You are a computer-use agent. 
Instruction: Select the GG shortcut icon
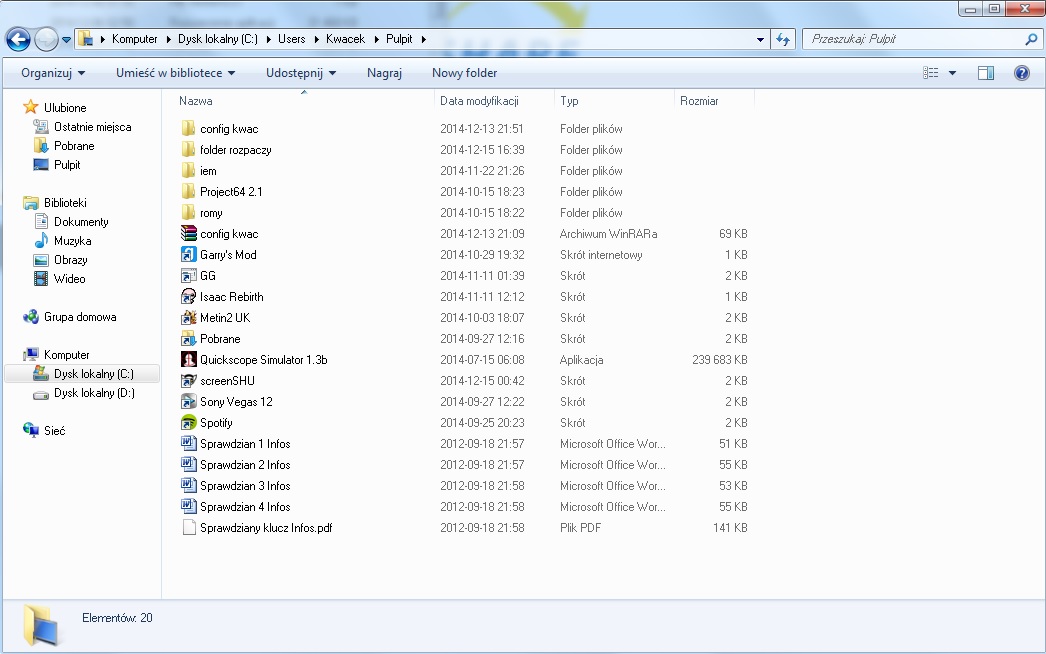(189, 275)
